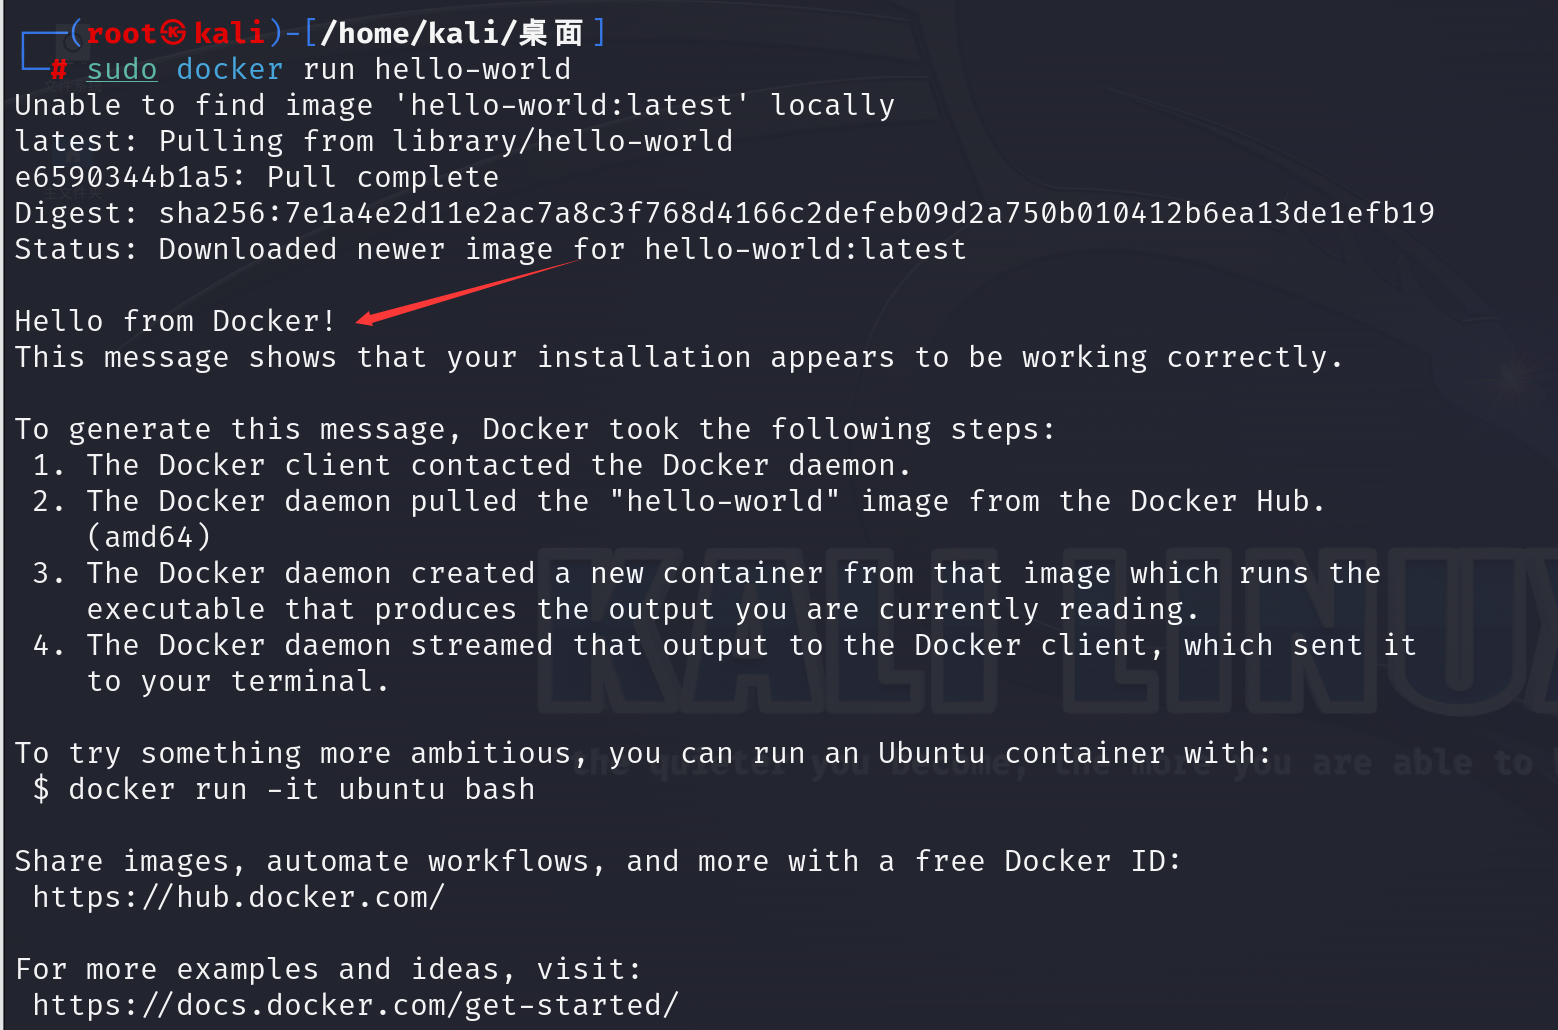The height and width of the screenshot is (1030, 1558).
Task: Click the red arrow annotation
Action: tap(468, 291)
